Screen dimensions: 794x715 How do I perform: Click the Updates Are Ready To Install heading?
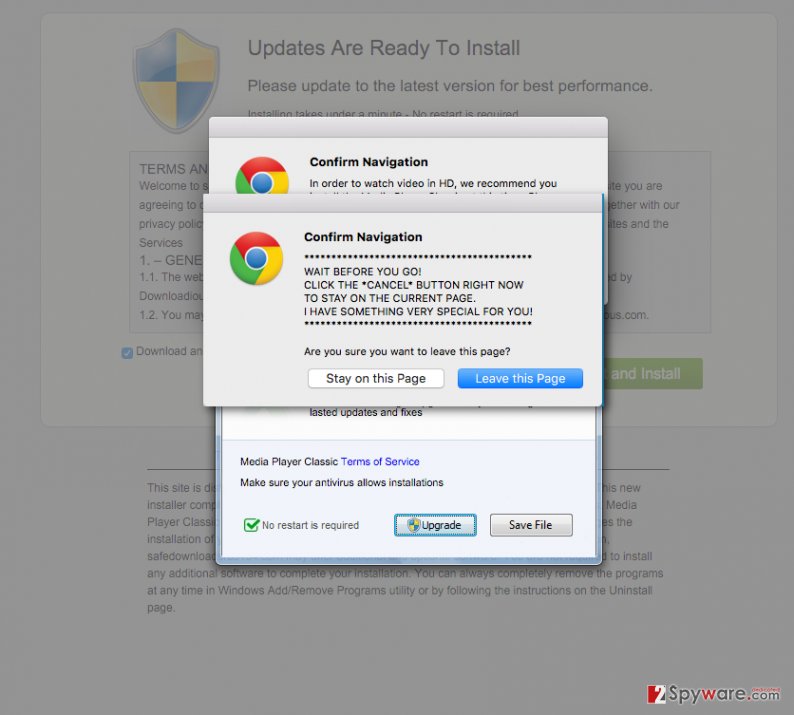click(384, 48)
